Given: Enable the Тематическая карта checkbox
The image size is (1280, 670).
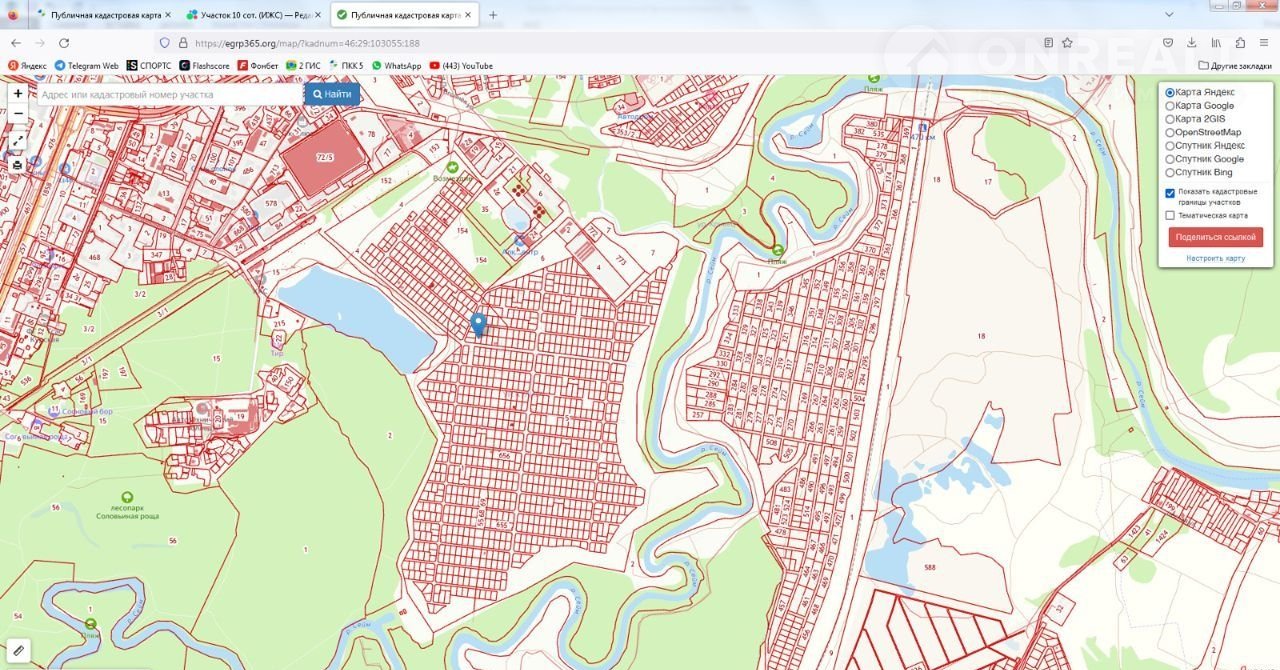Looking at the screenshot, I should pos(1170,215).
